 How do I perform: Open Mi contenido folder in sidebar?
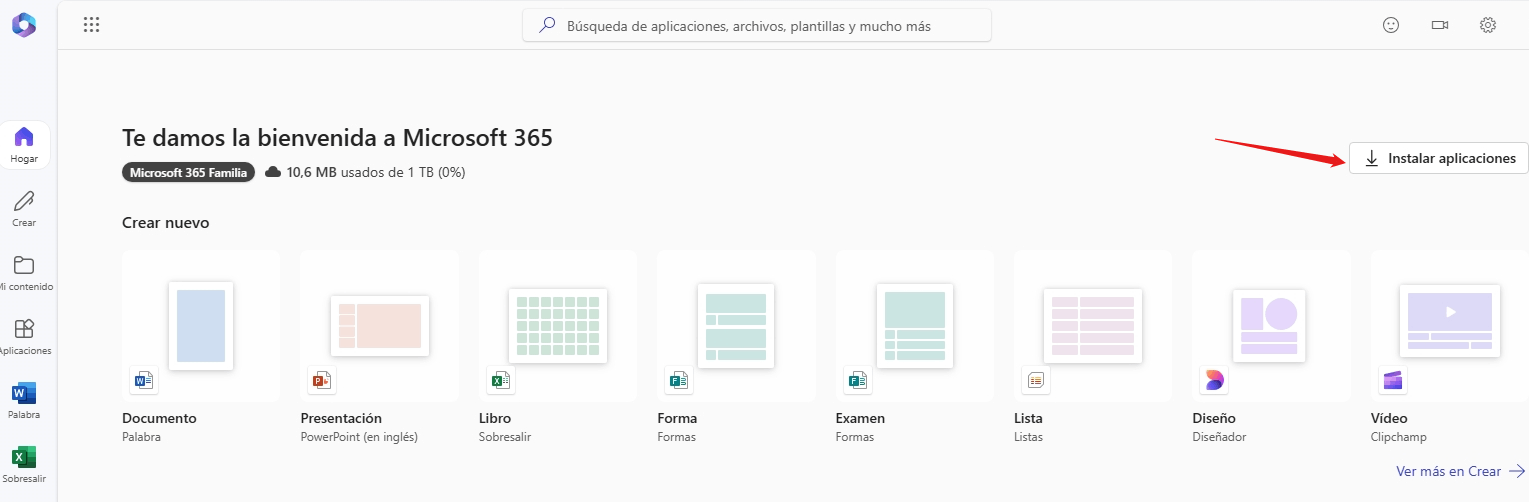coord(24,273)
